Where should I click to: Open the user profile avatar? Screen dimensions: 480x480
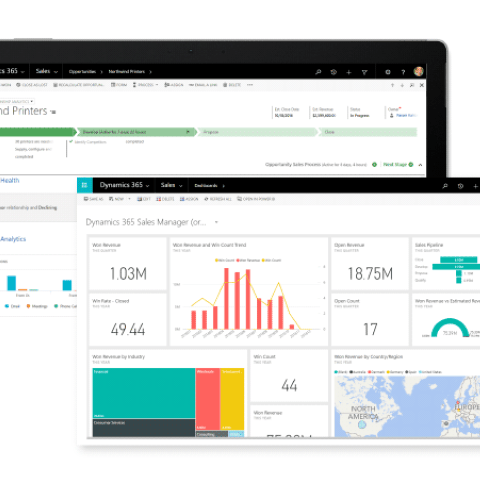[418, 71]
